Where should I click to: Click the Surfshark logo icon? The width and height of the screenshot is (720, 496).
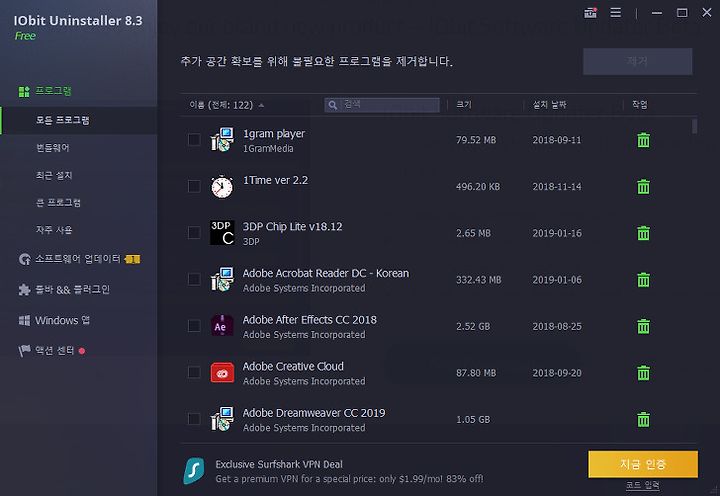click(194, 471)
